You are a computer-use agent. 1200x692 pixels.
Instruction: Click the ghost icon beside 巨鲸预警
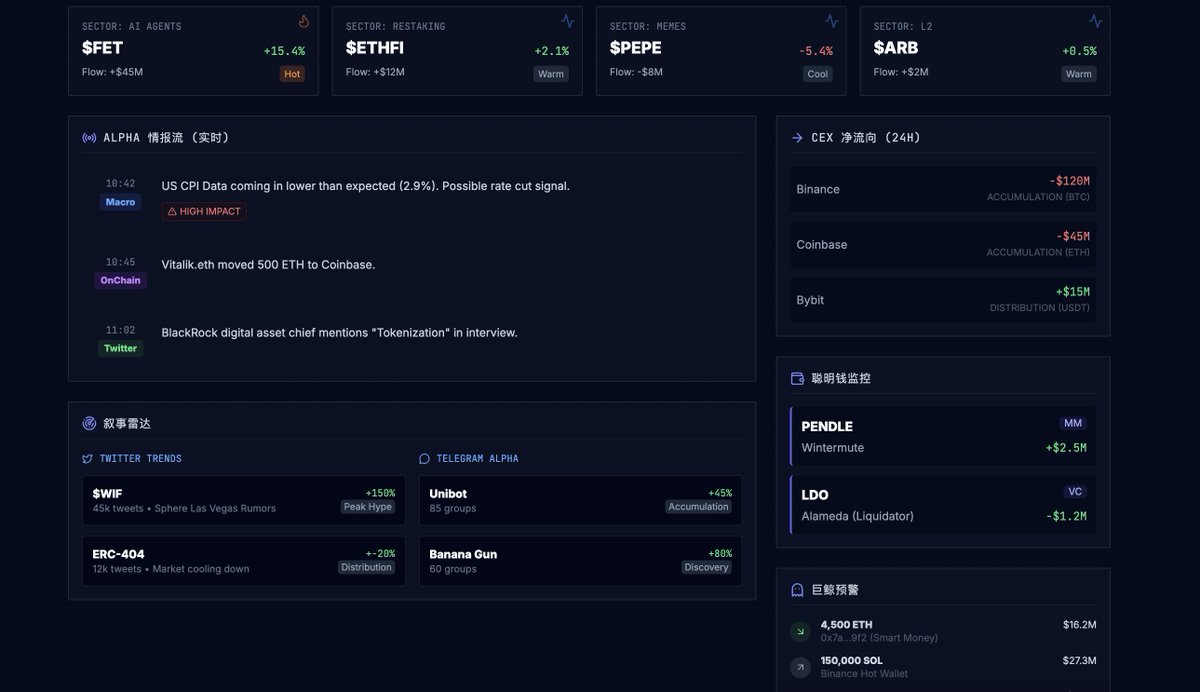pyautogui.click(x=797, y=590)
